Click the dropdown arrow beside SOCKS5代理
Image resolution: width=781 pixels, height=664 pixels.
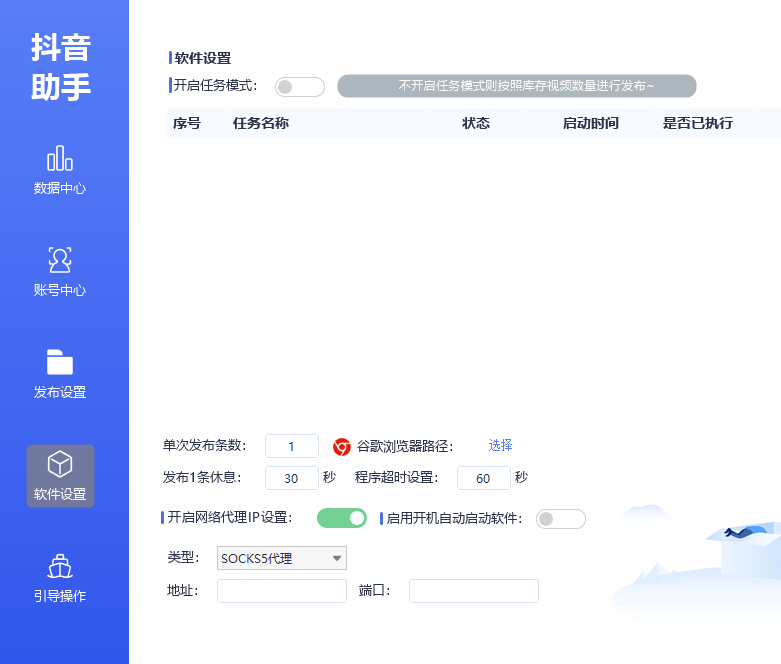point(337,558)
